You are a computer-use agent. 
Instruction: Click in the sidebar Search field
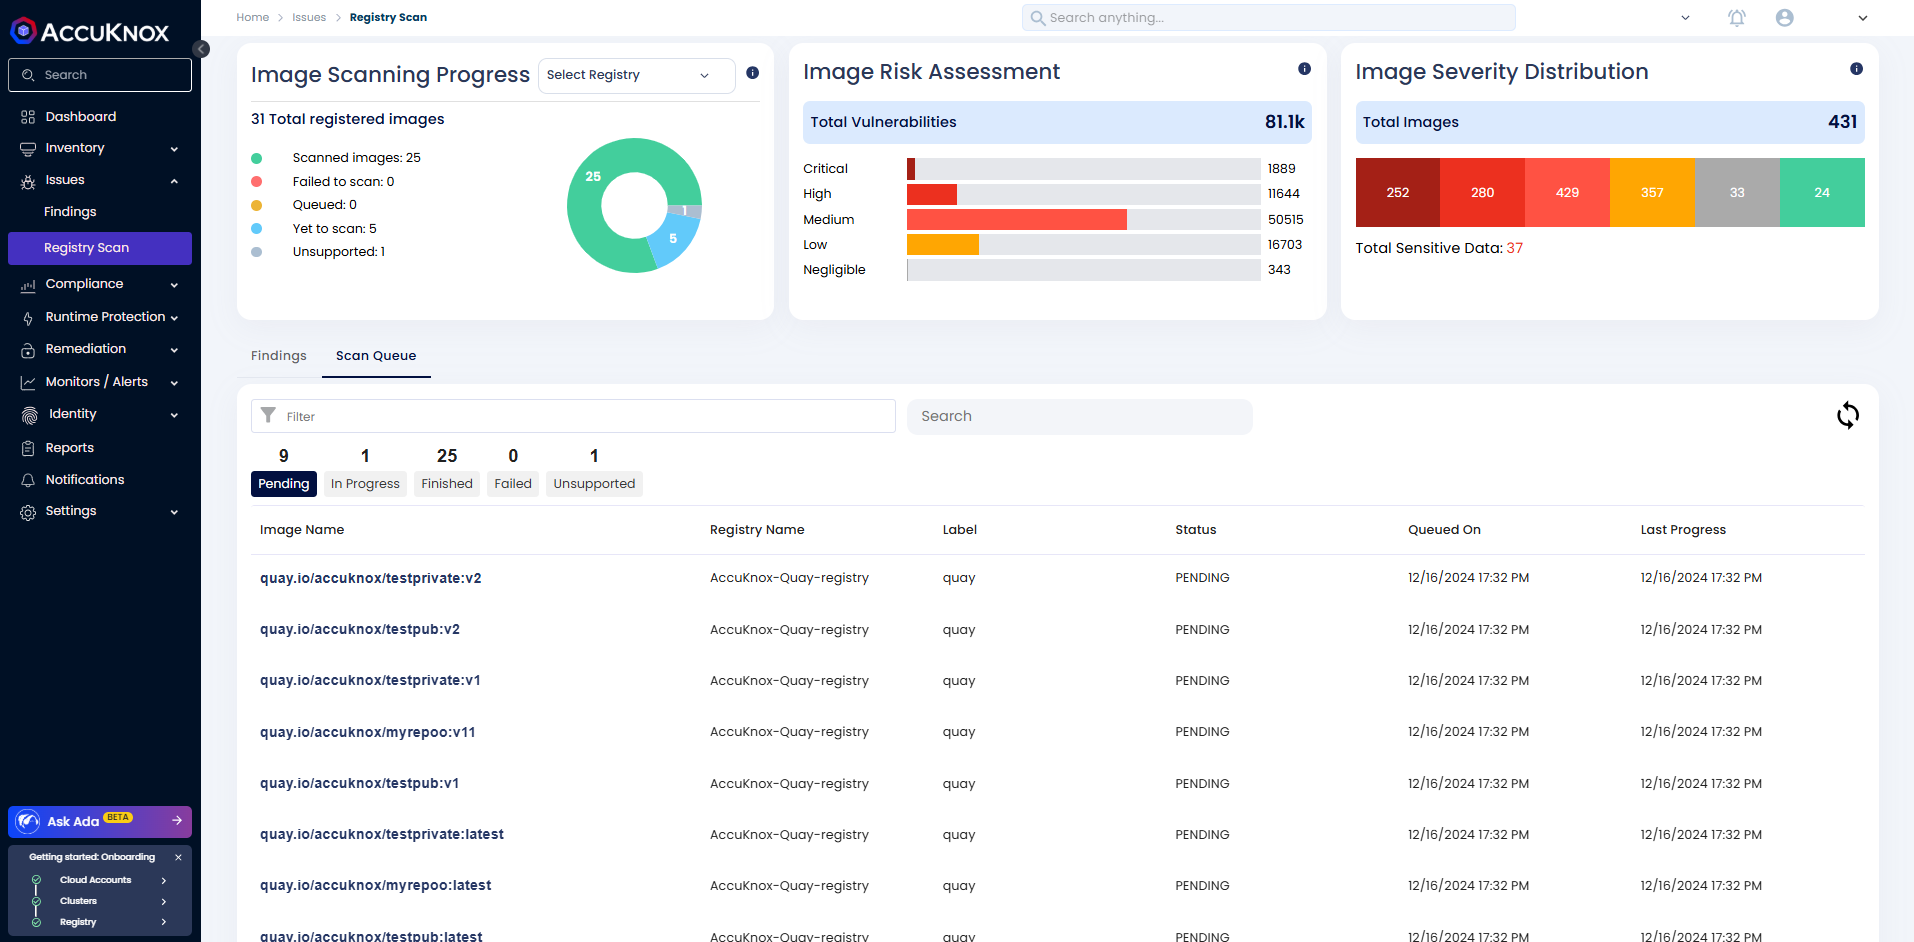pos(100,75)
